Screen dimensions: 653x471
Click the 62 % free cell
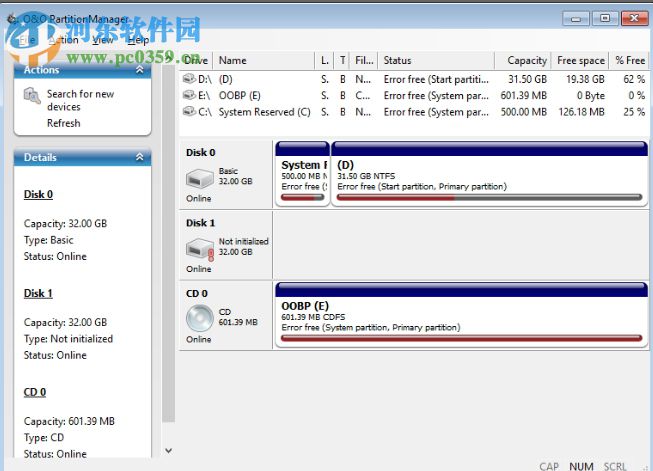tap(634, 79)
